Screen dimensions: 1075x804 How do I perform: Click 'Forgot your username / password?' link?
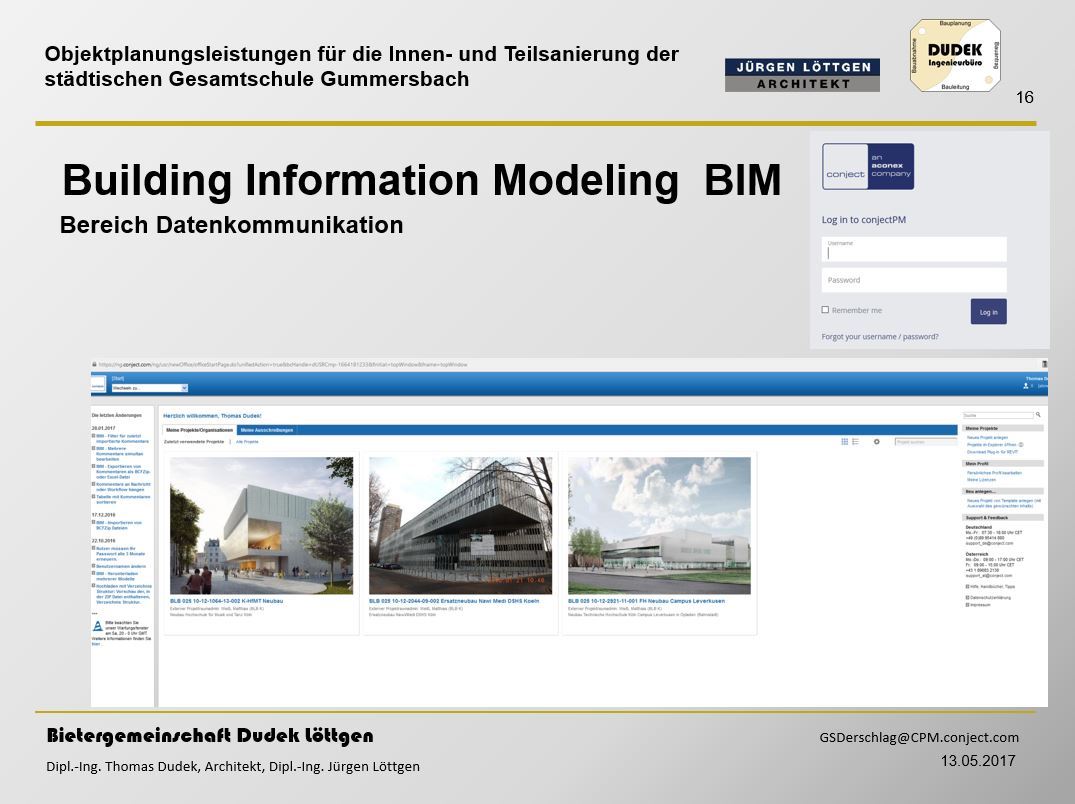pos(880,337)
